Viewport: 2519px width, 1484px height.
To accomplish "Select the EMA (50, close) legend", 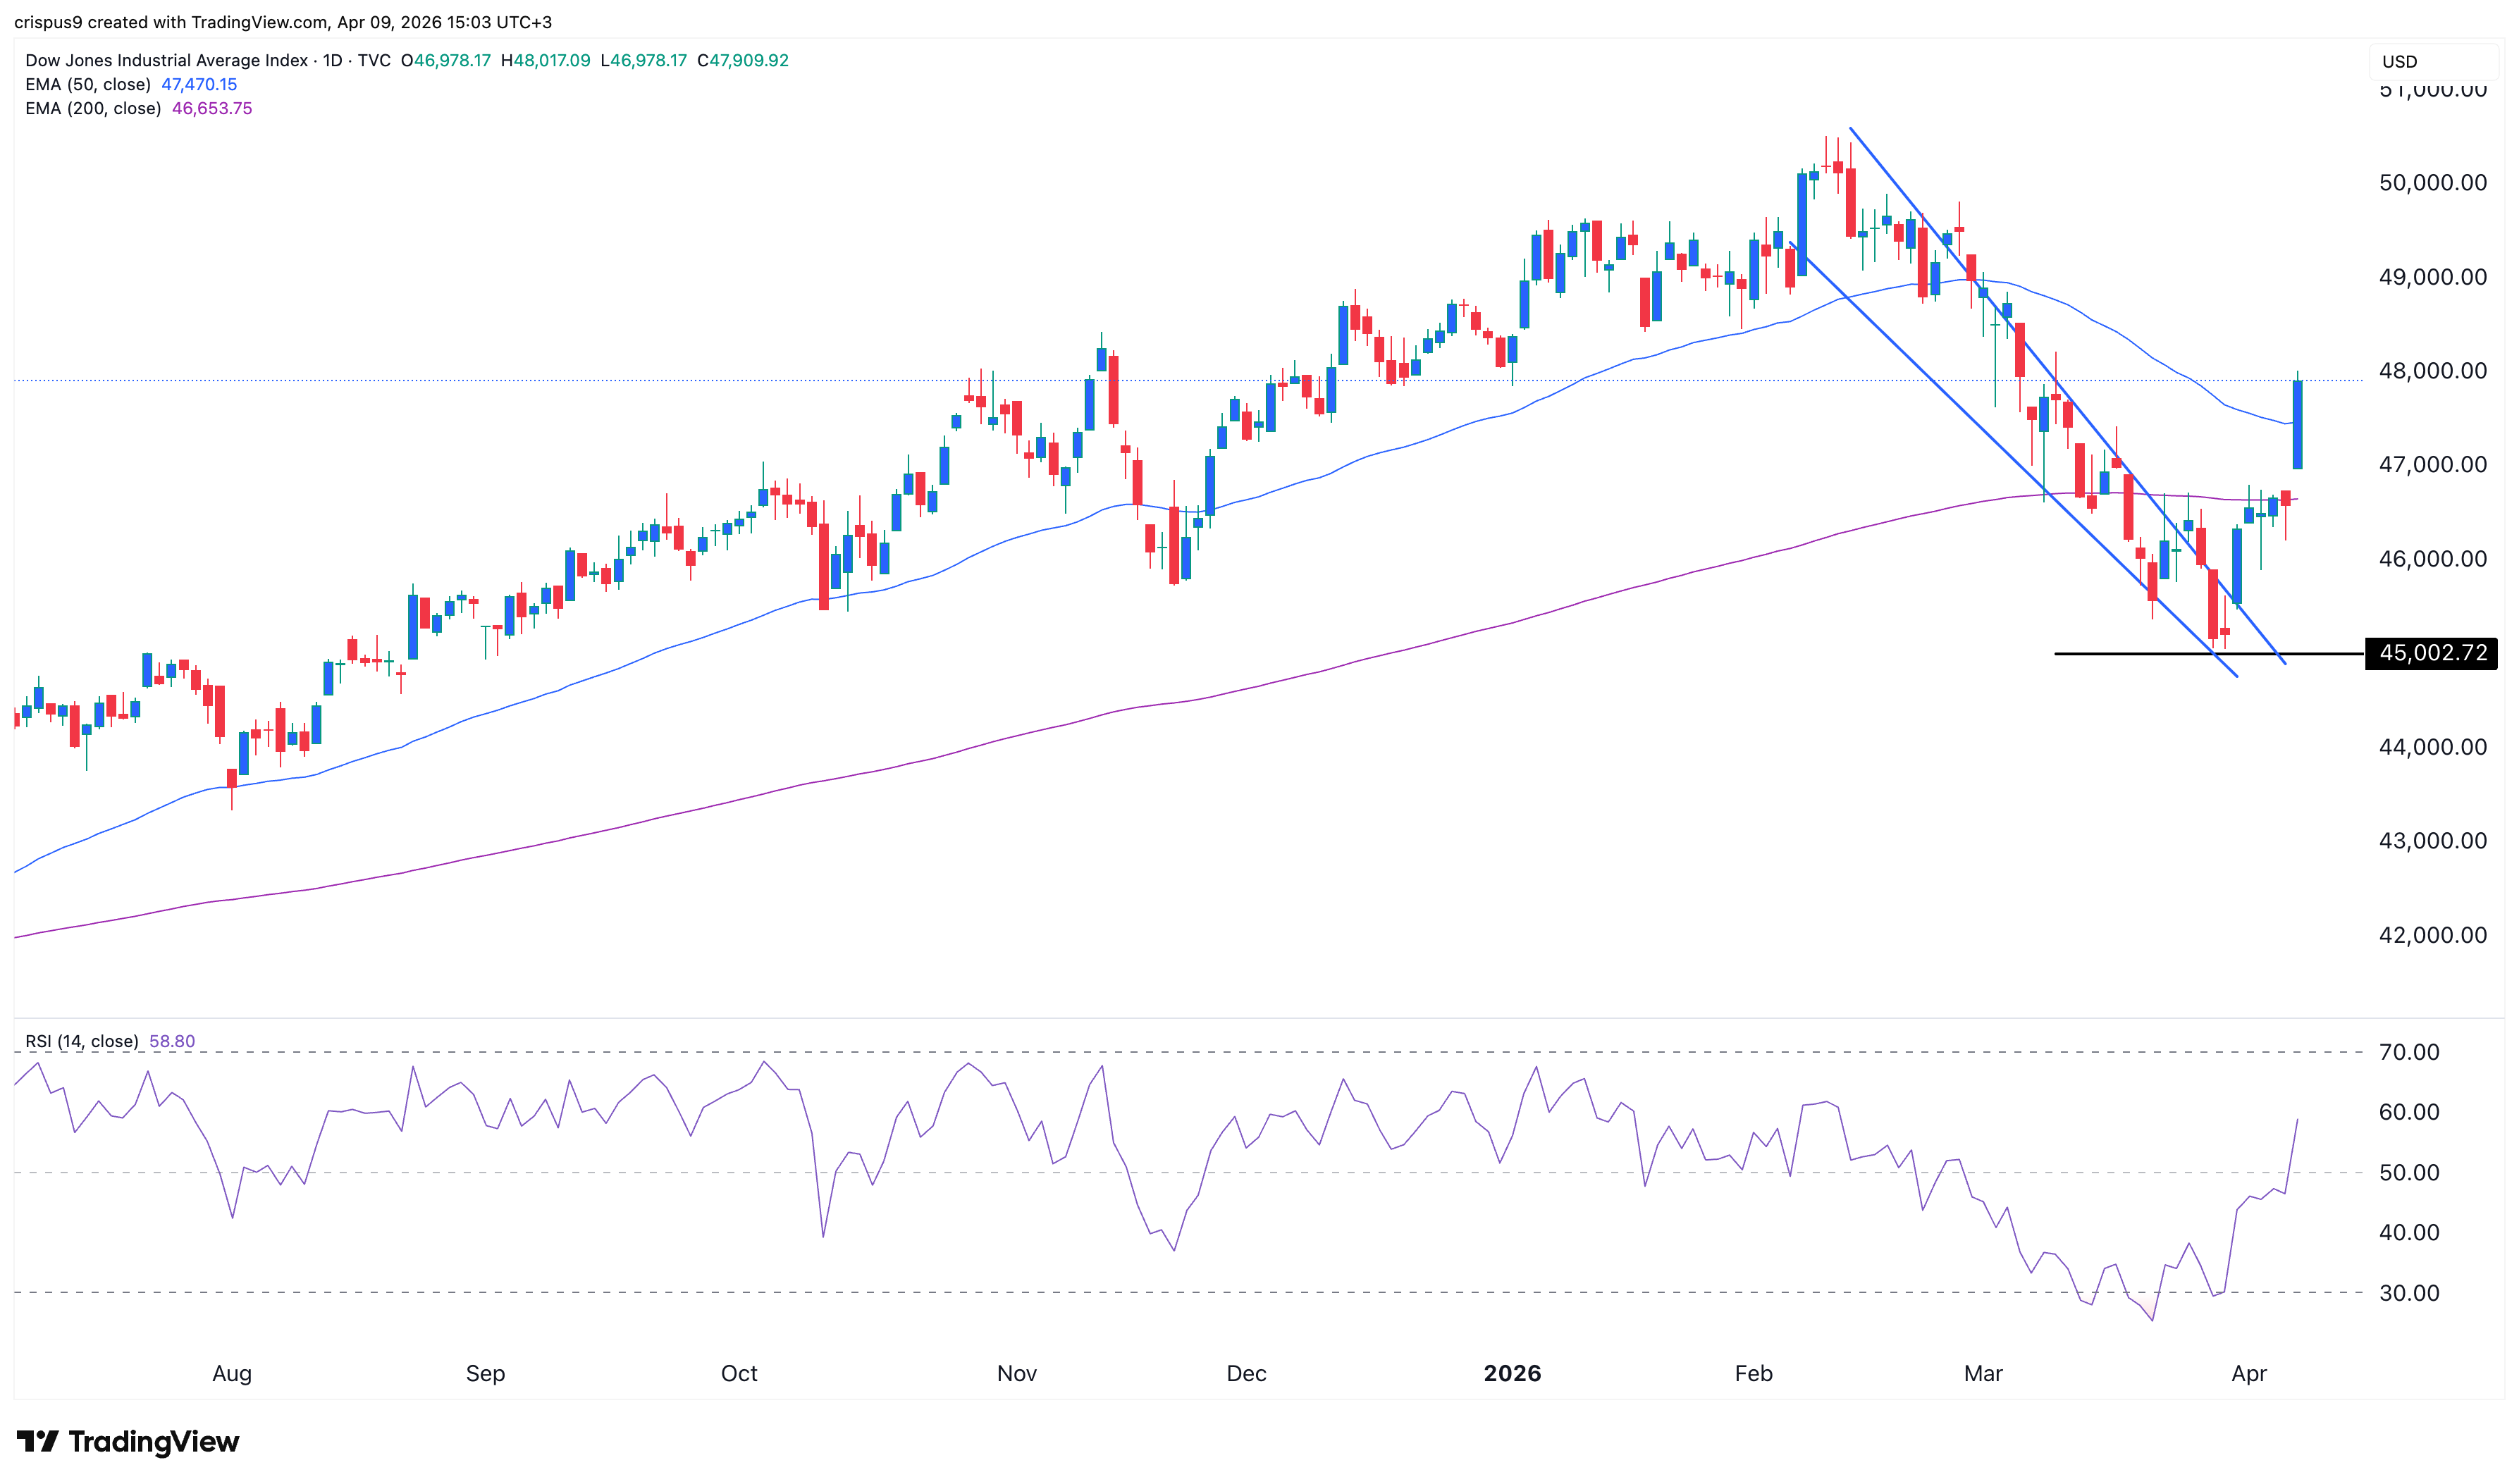I will click(88, 85).
